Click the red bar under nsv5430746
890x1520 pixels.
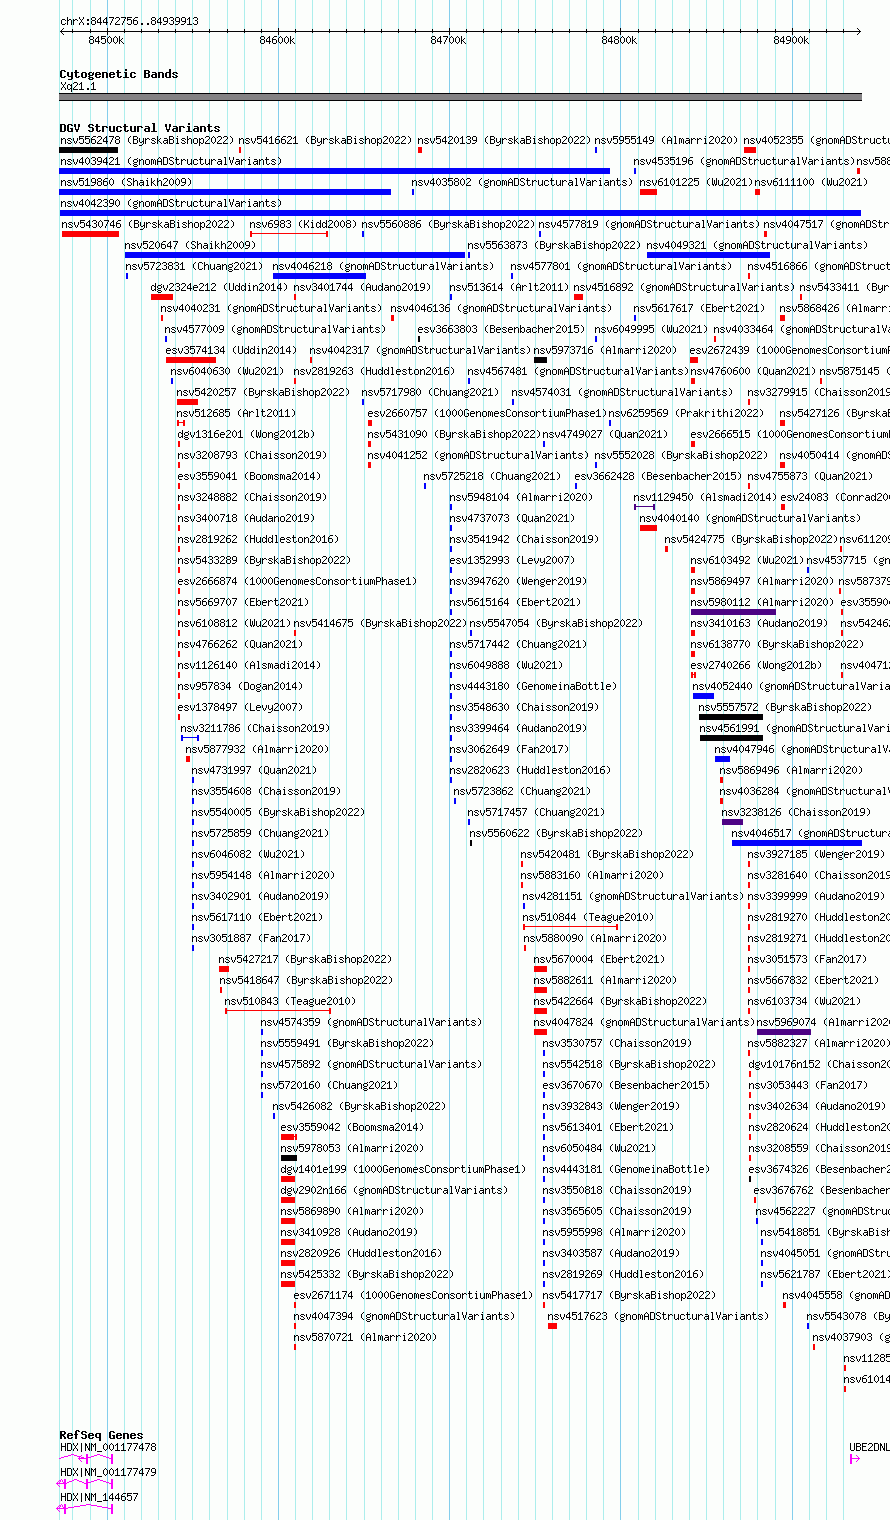click(x=90, y=234)
